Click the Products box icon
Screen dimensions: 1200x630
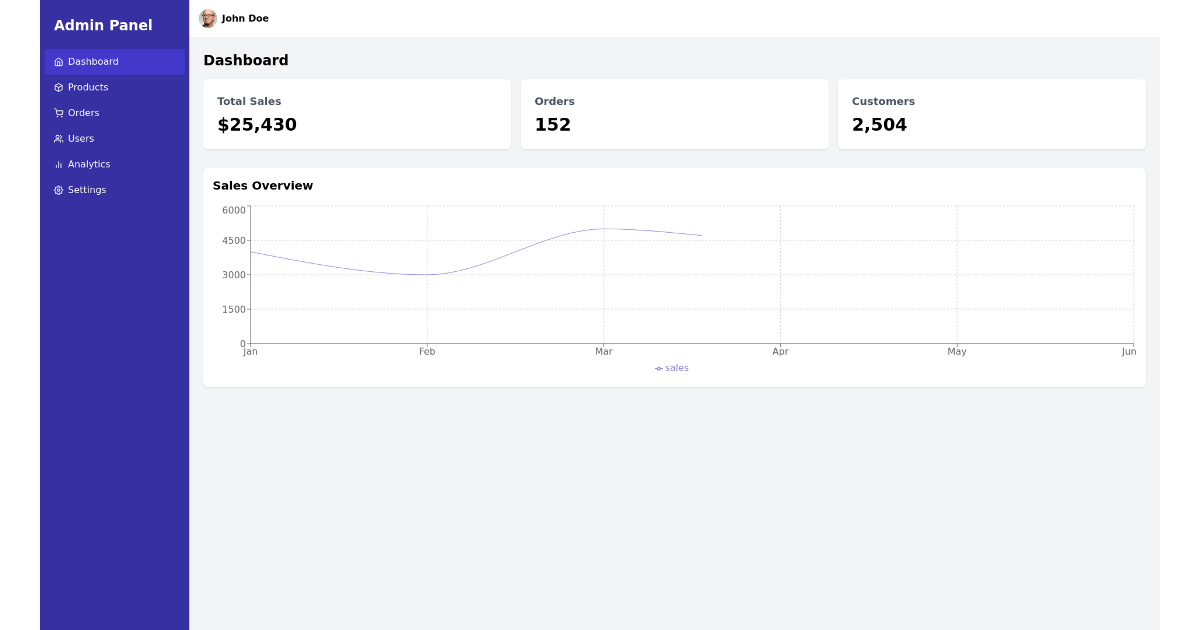[x=59, y=87]
